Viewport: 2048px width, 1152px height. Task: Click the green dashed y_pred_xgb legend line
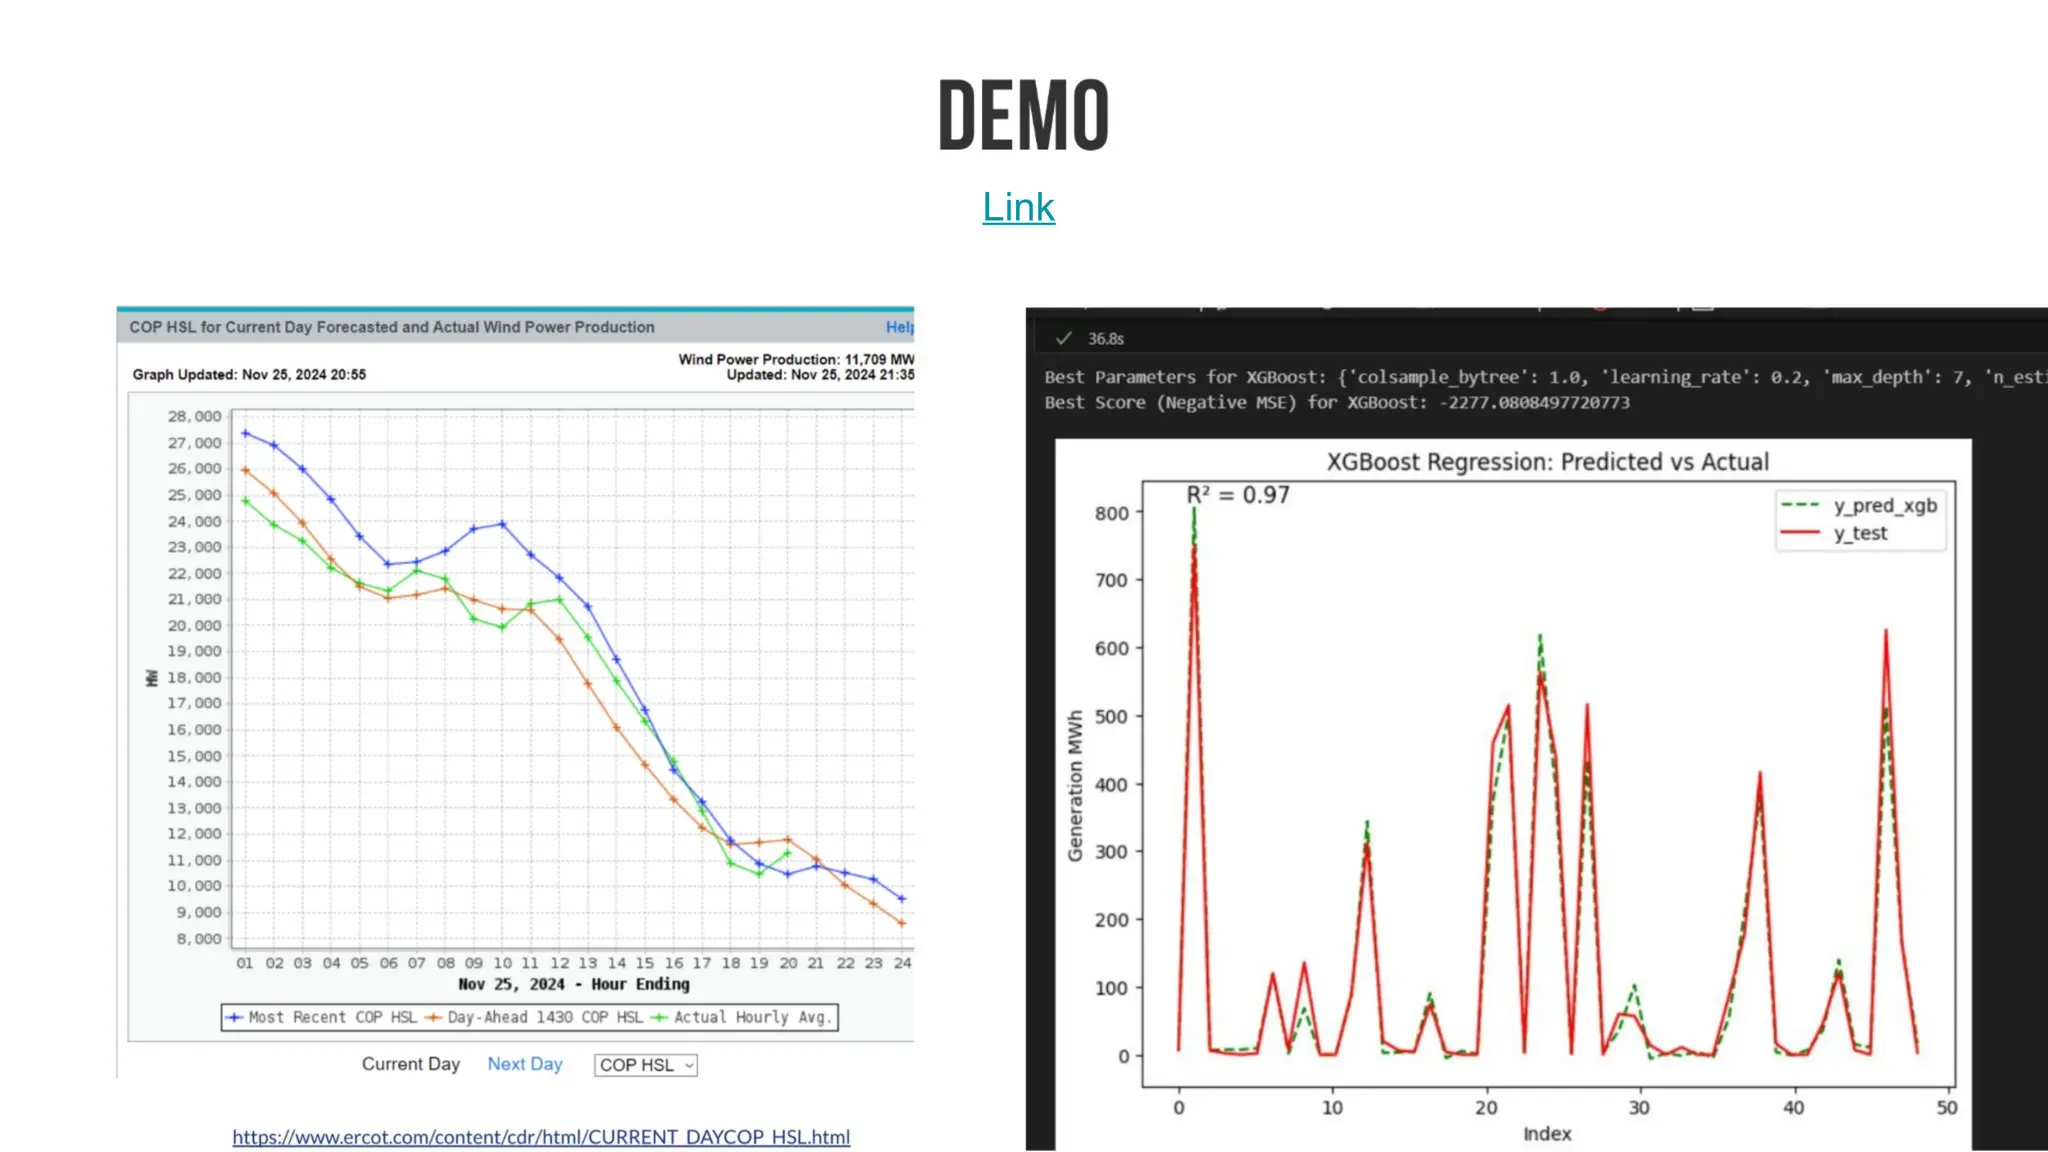pos(1800,505)
